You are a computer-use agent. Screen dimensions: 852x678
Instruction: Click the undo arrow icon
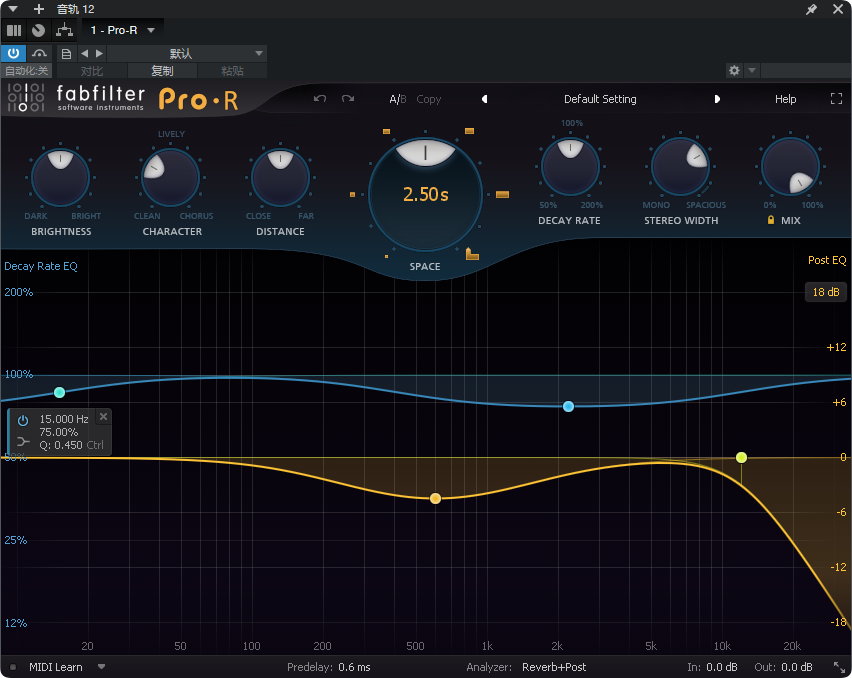[x=320, y=99]
